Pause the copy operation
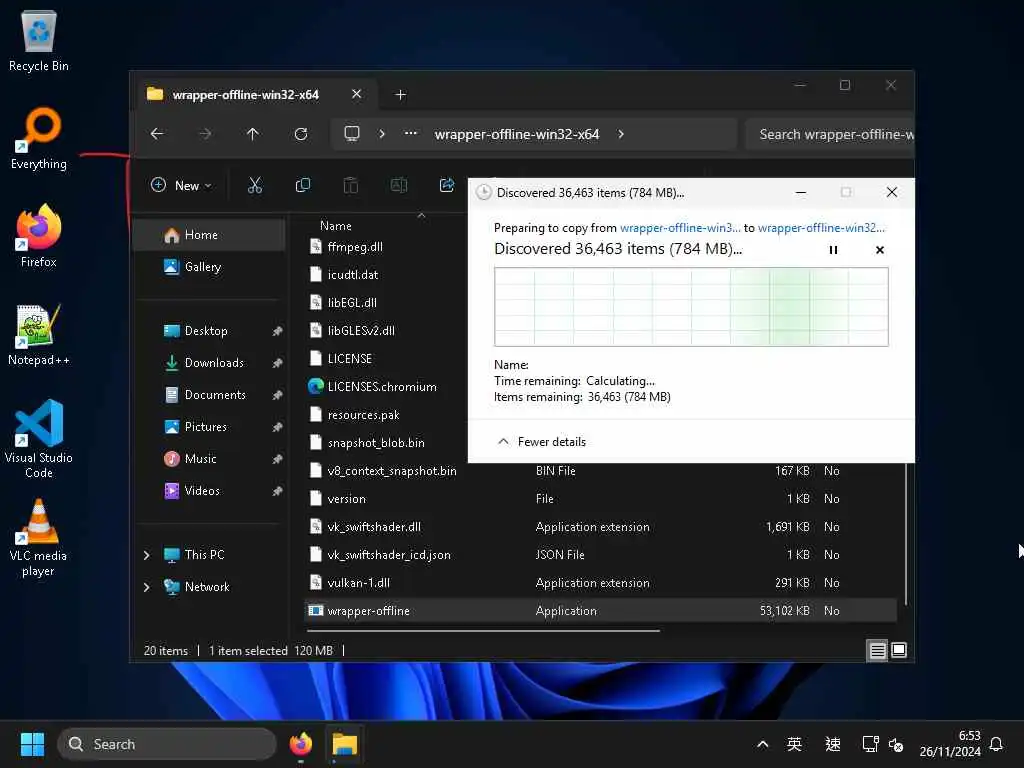1024x768 pixels. coord(833,249)
